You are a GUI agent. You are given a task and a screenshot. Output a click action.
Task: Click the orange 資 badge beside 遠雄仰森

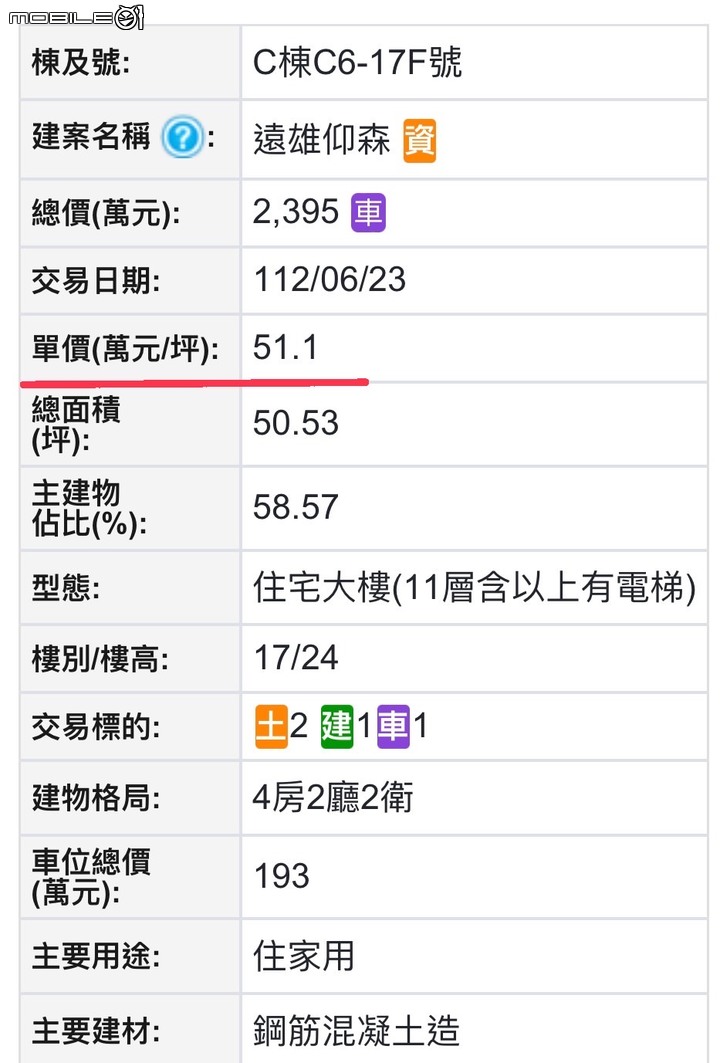point(419,140)
